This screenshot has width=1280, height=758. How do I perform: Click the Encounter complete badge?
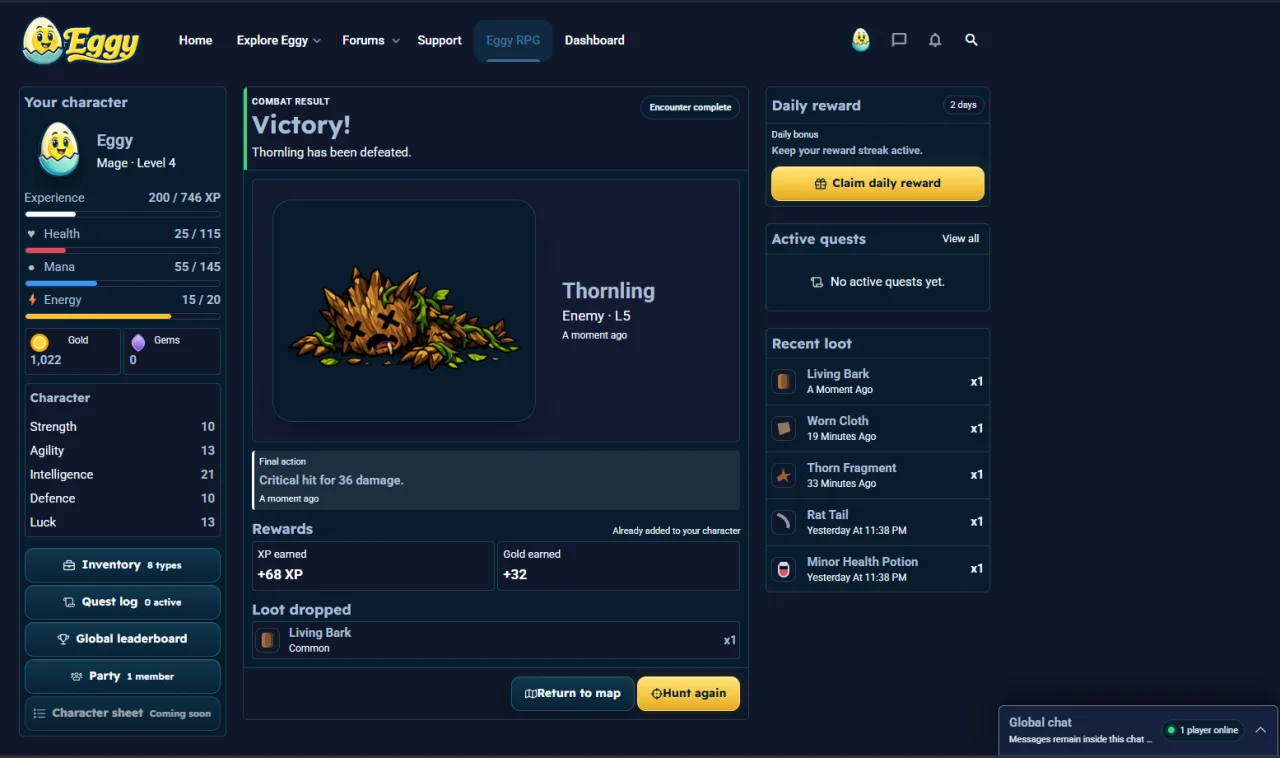click(x=690, y=107)
